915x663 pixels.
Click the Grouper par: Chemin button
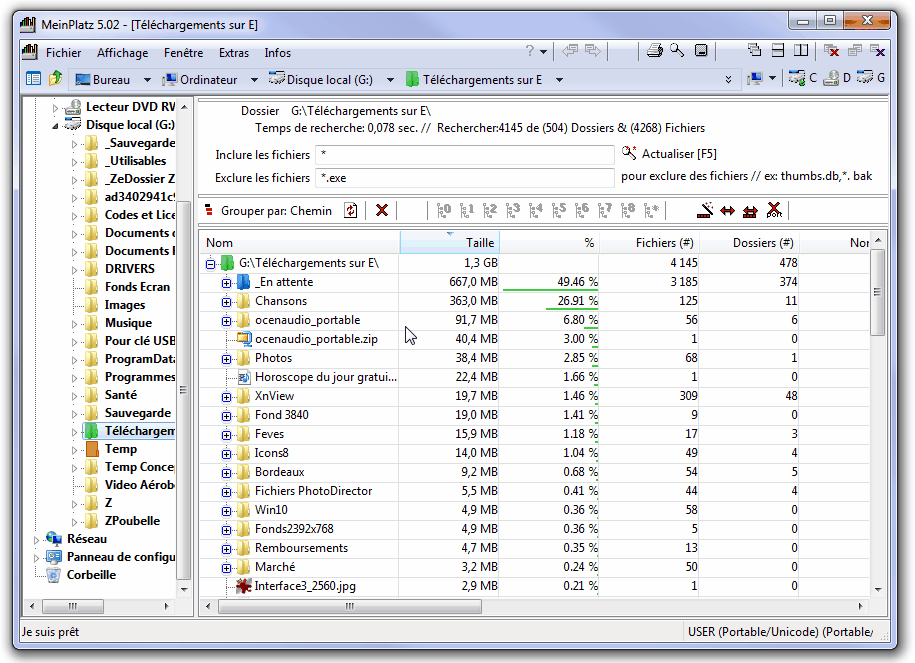tap(268, 211)
